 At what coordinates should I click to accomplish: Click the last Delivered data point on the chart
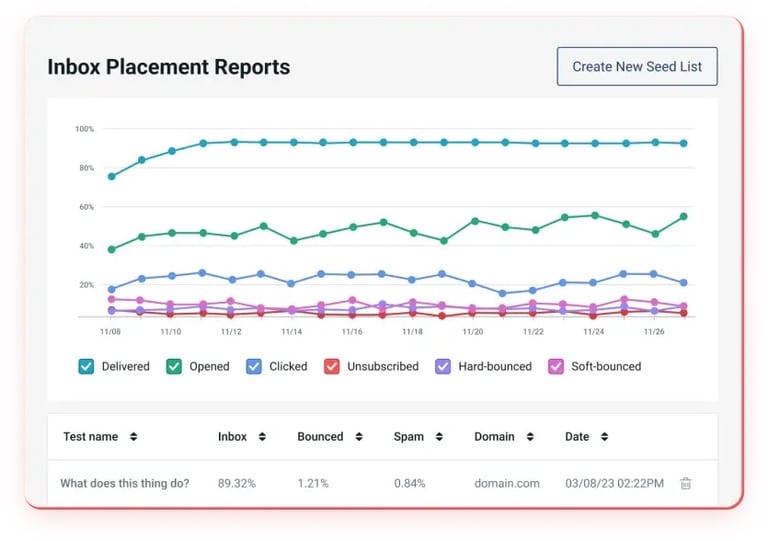point(684,143)
